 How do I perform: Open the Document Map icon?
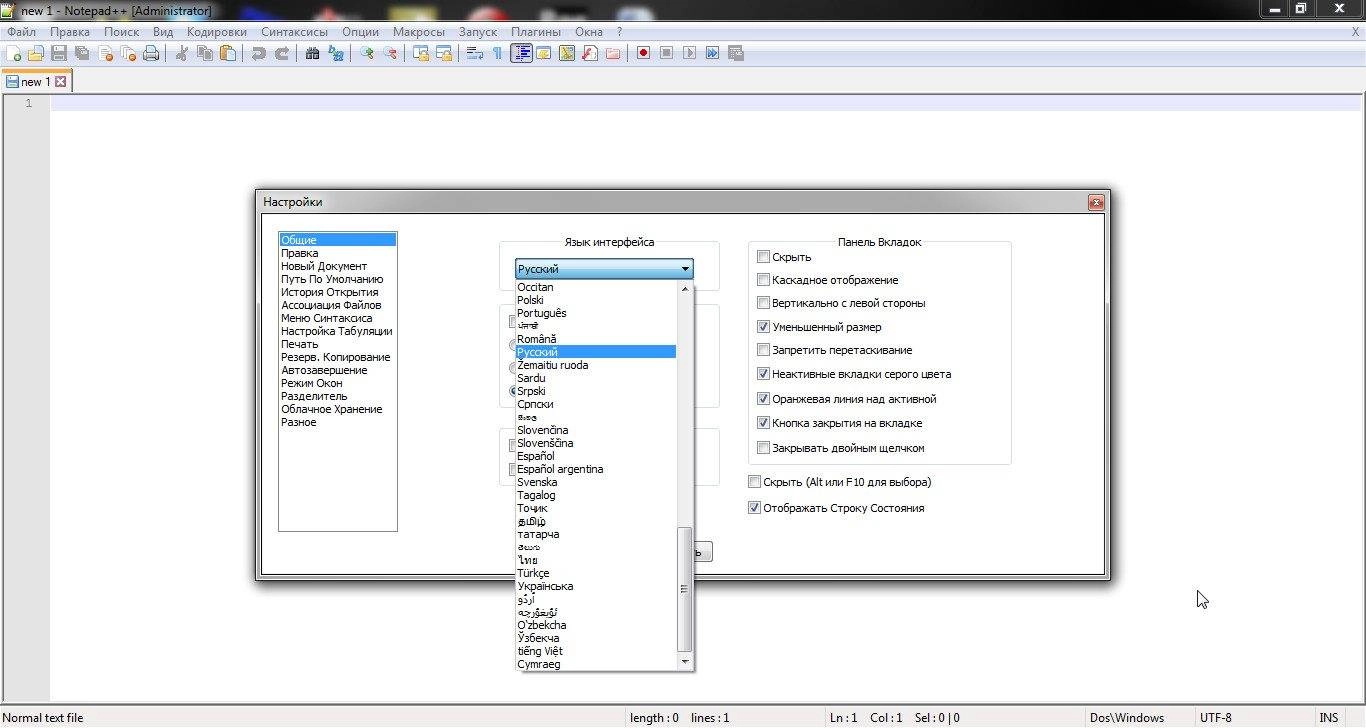pos(567,53)
